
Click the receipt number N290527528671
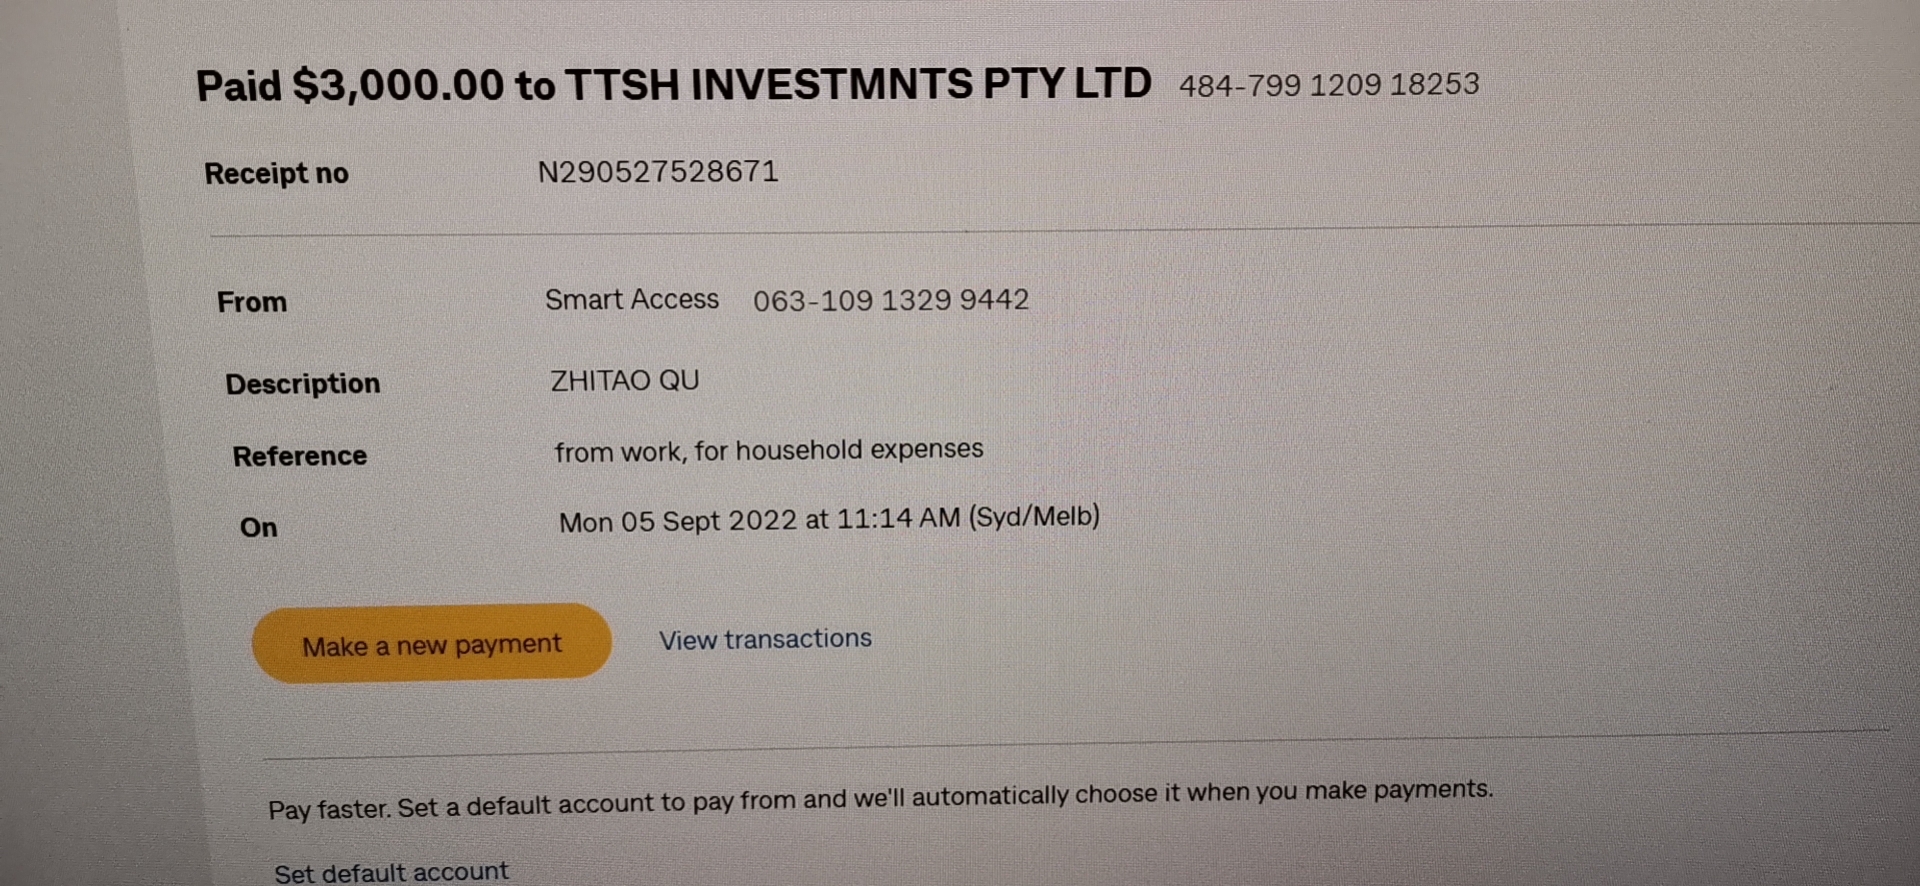coord(658,172)
